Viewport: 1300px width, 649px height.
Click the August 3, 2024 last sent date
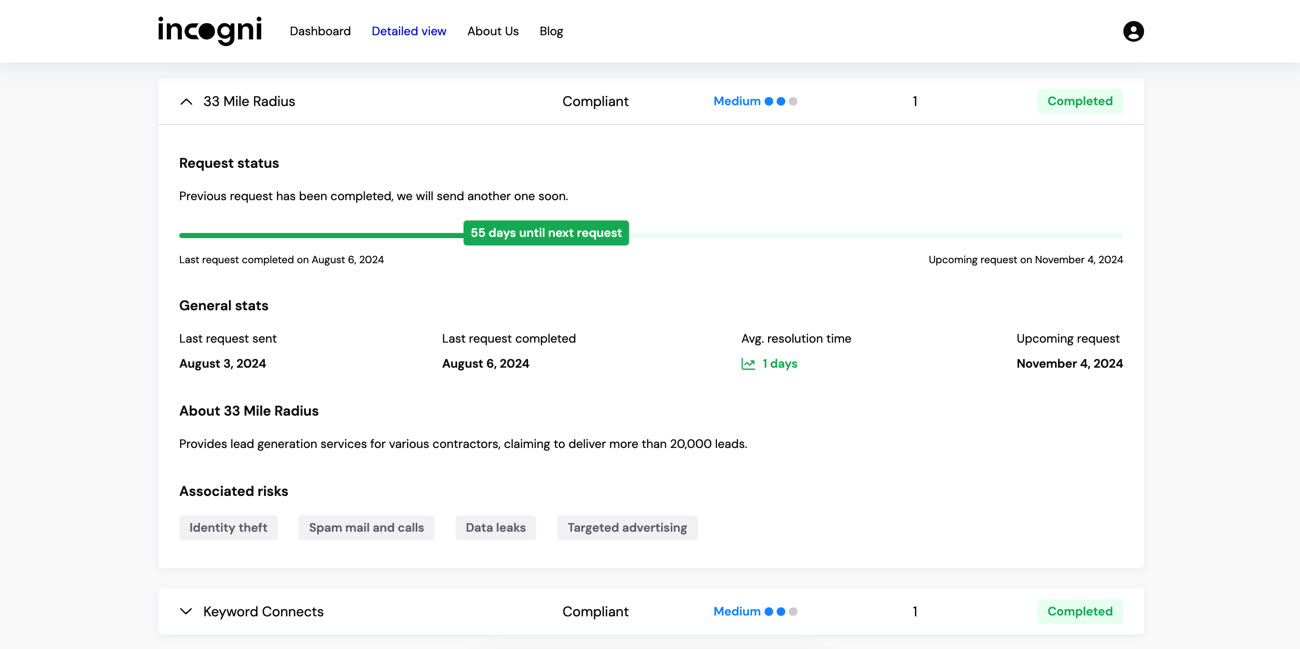pyautogui.click(x=222, y=364)
